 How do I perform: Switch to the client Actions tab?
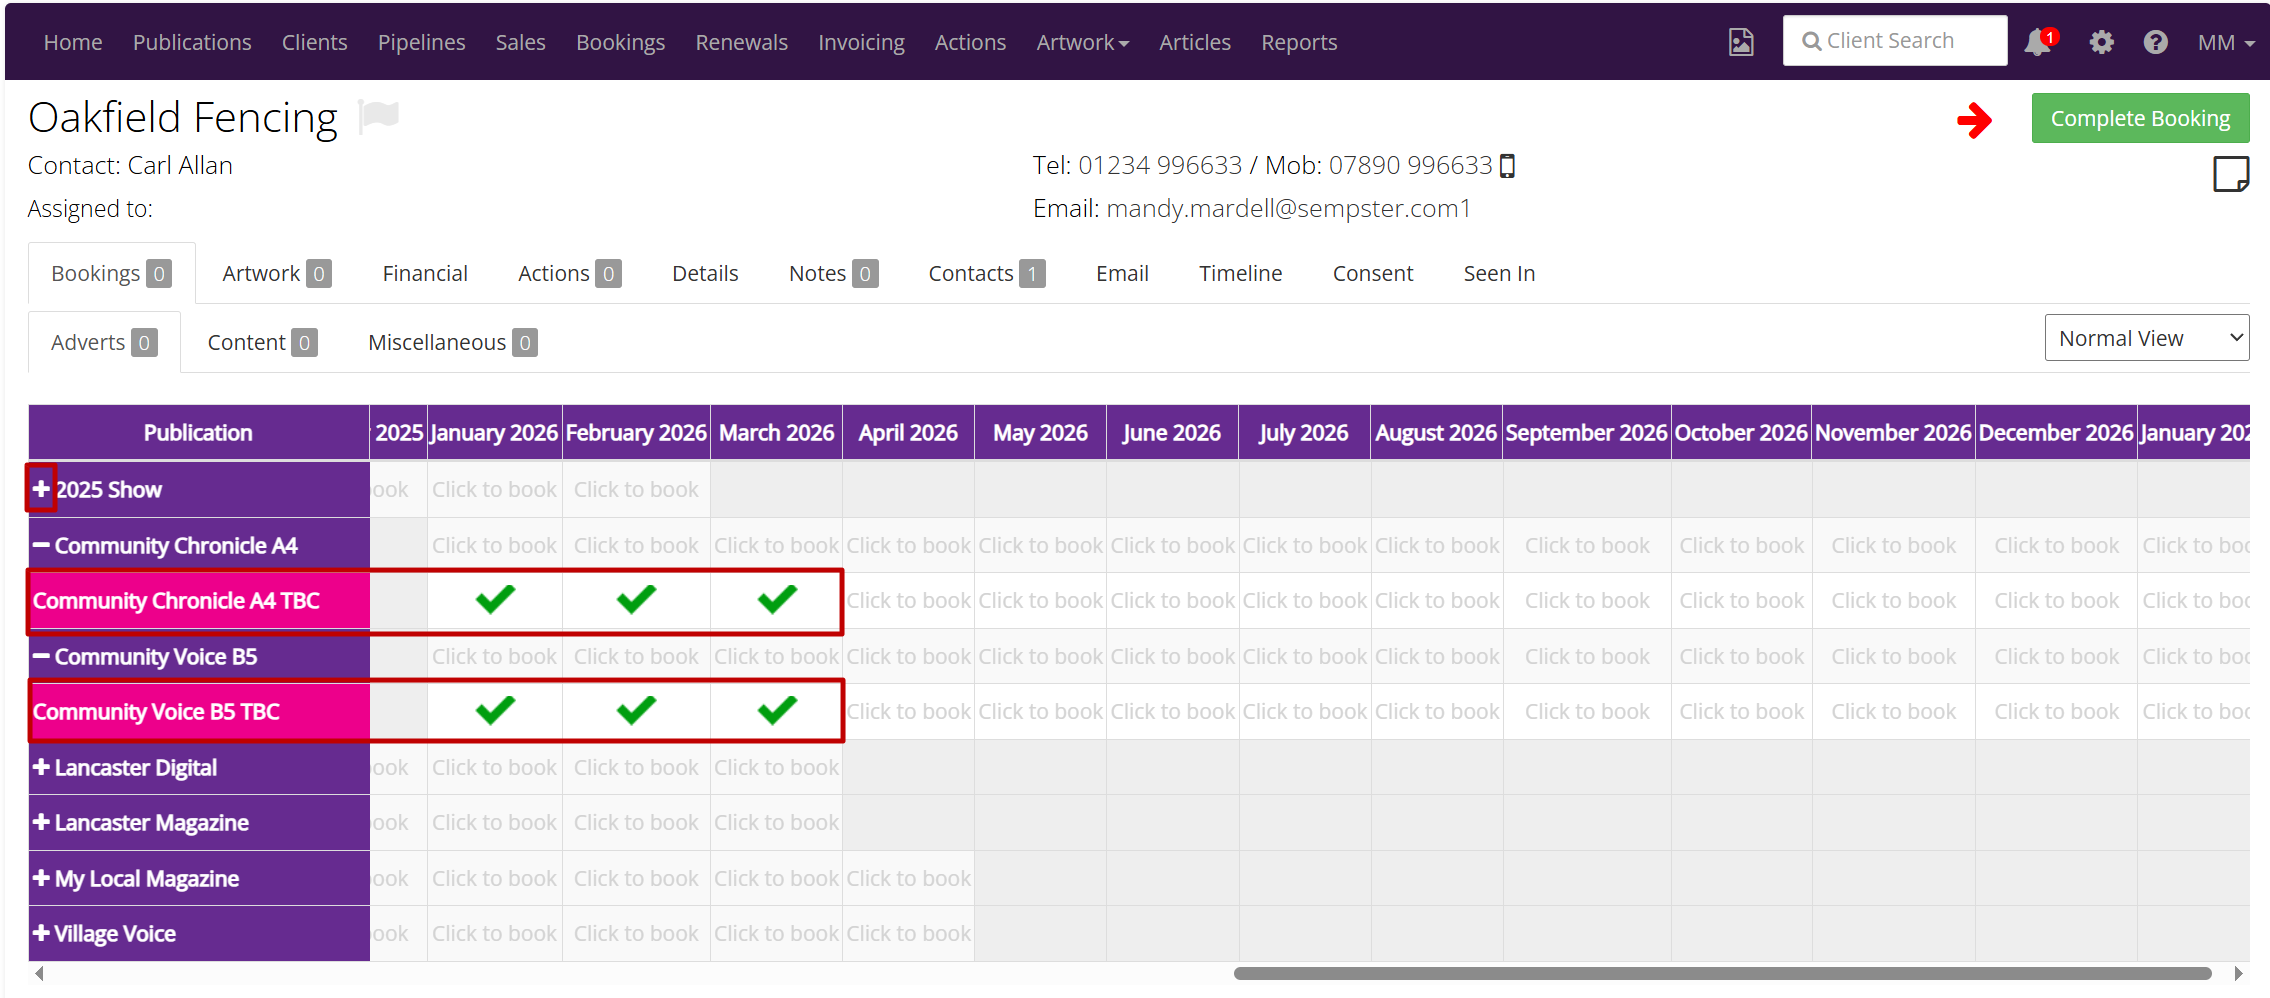coord(569,273)
